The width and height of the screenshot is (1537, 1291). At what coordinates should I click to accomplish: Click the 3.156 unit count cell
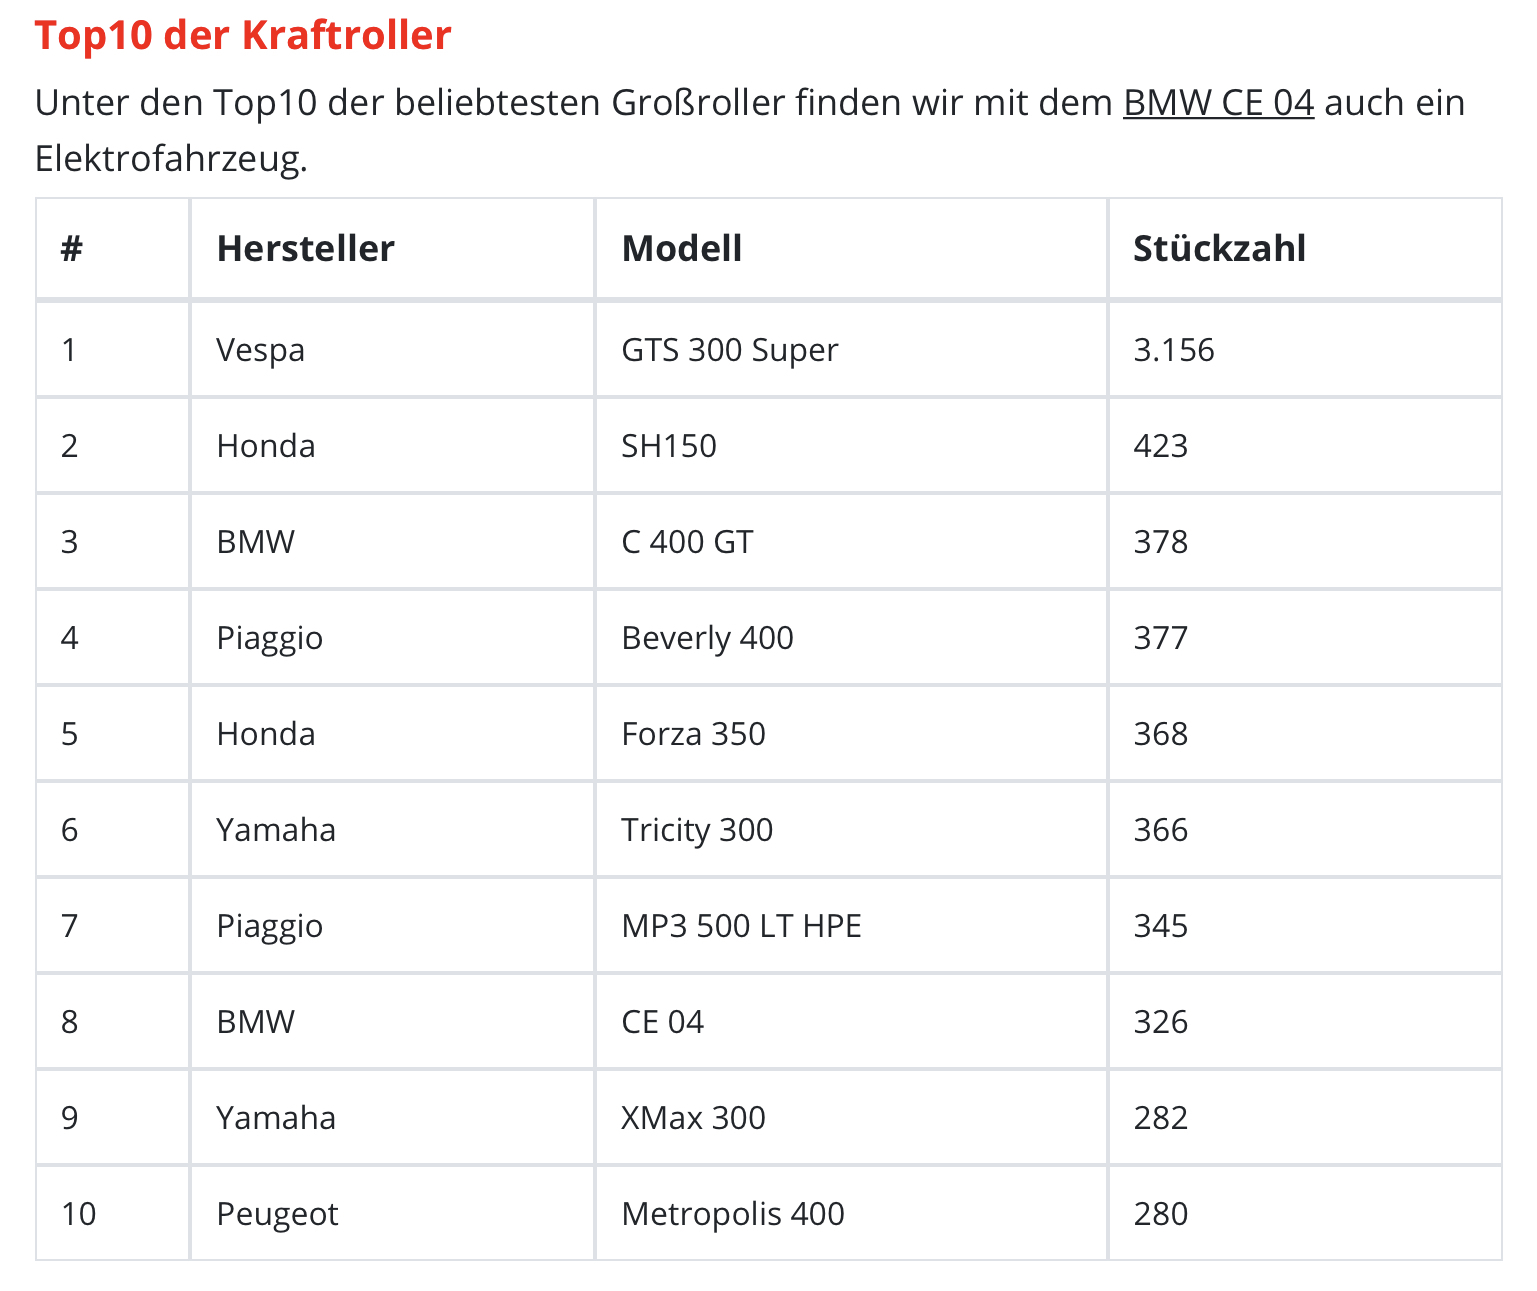tap(1173, 350)
